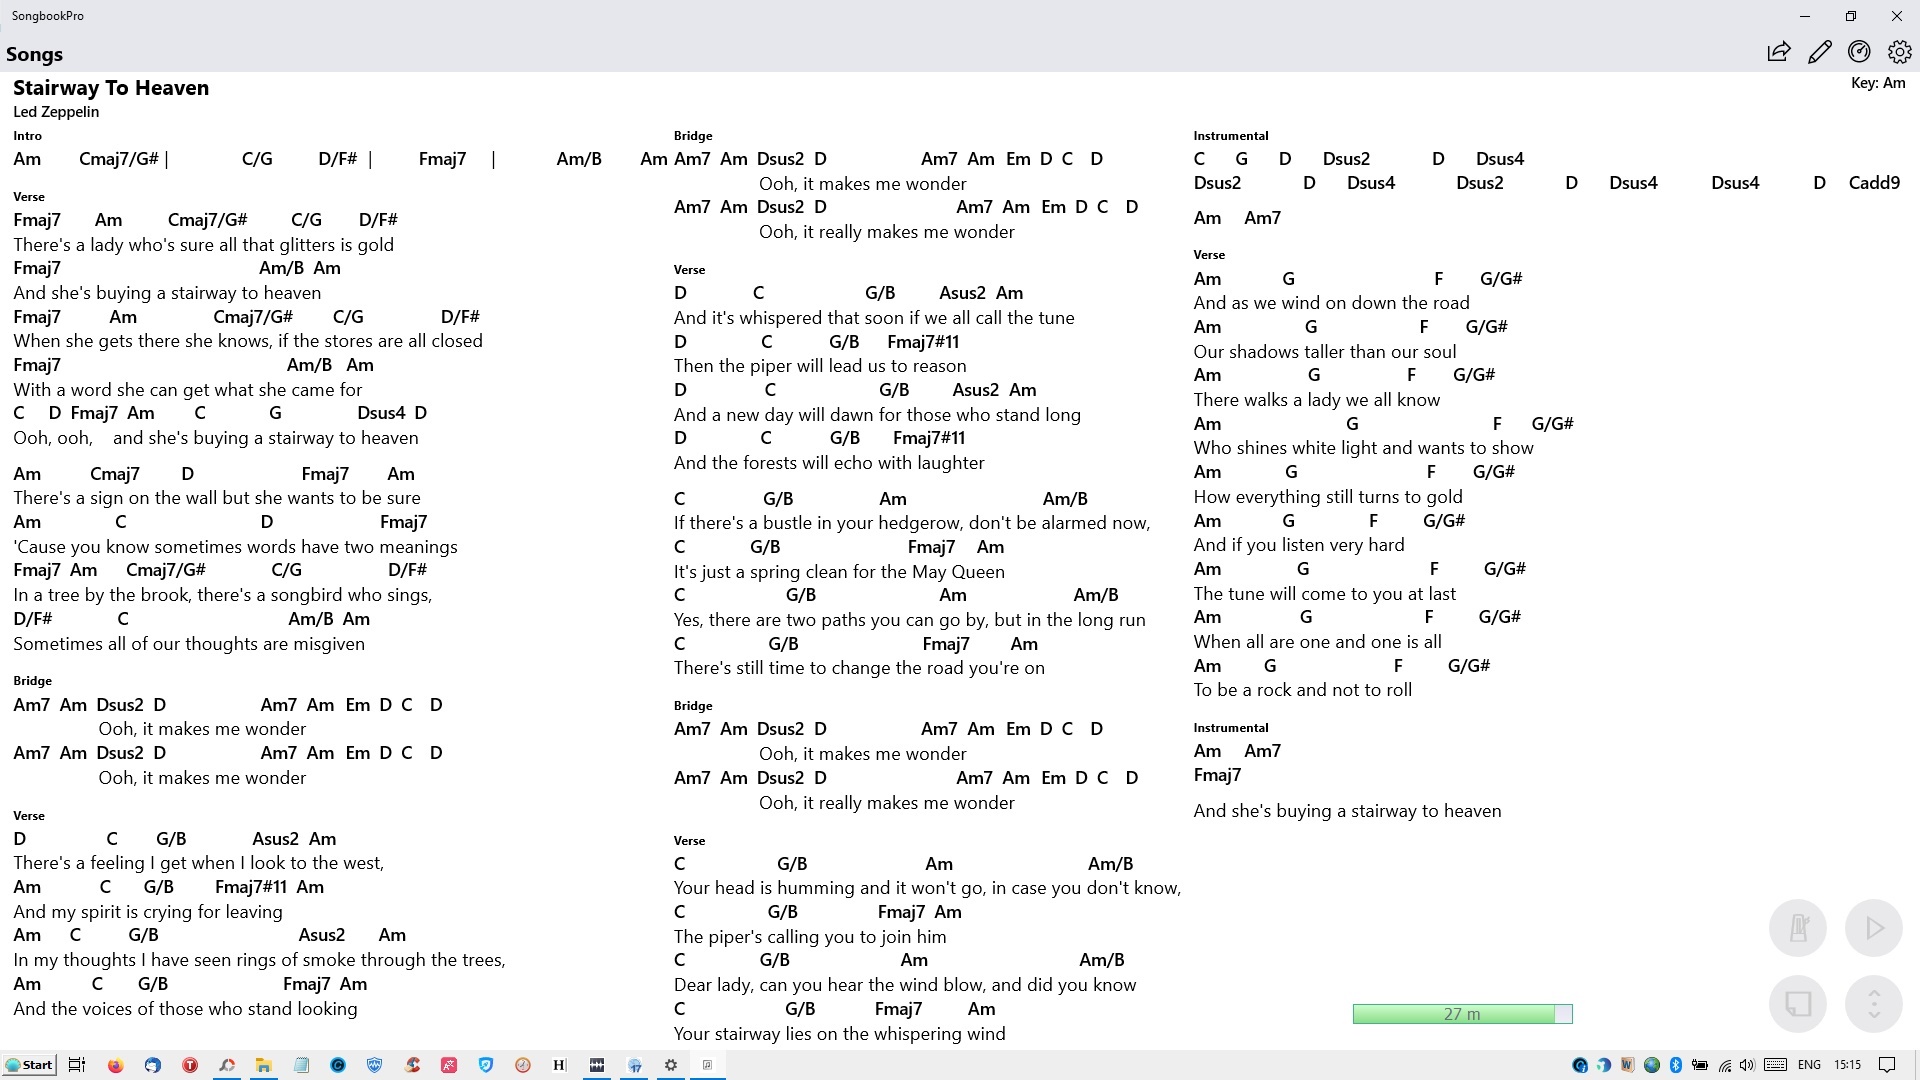Open Thunderbird from the taskbar
The height and width of the screenshot is (1080, 1920).
point(153,1065)
